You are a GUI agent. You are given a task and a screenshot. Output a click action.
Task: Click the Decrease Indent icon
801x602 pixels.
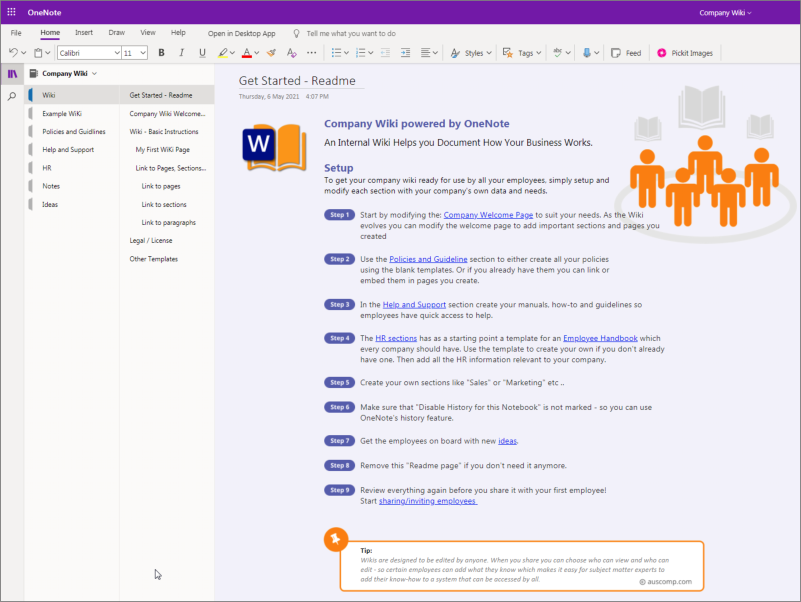[386, 53]
